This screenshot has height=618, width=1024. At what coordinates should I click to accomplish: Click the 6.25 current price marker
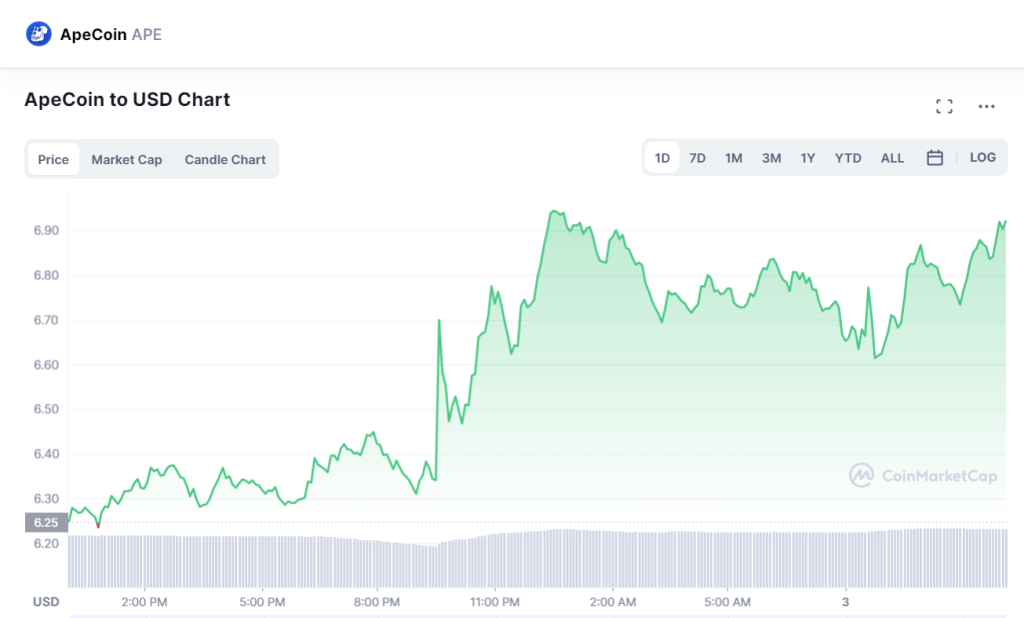click(x=46, y=523)
